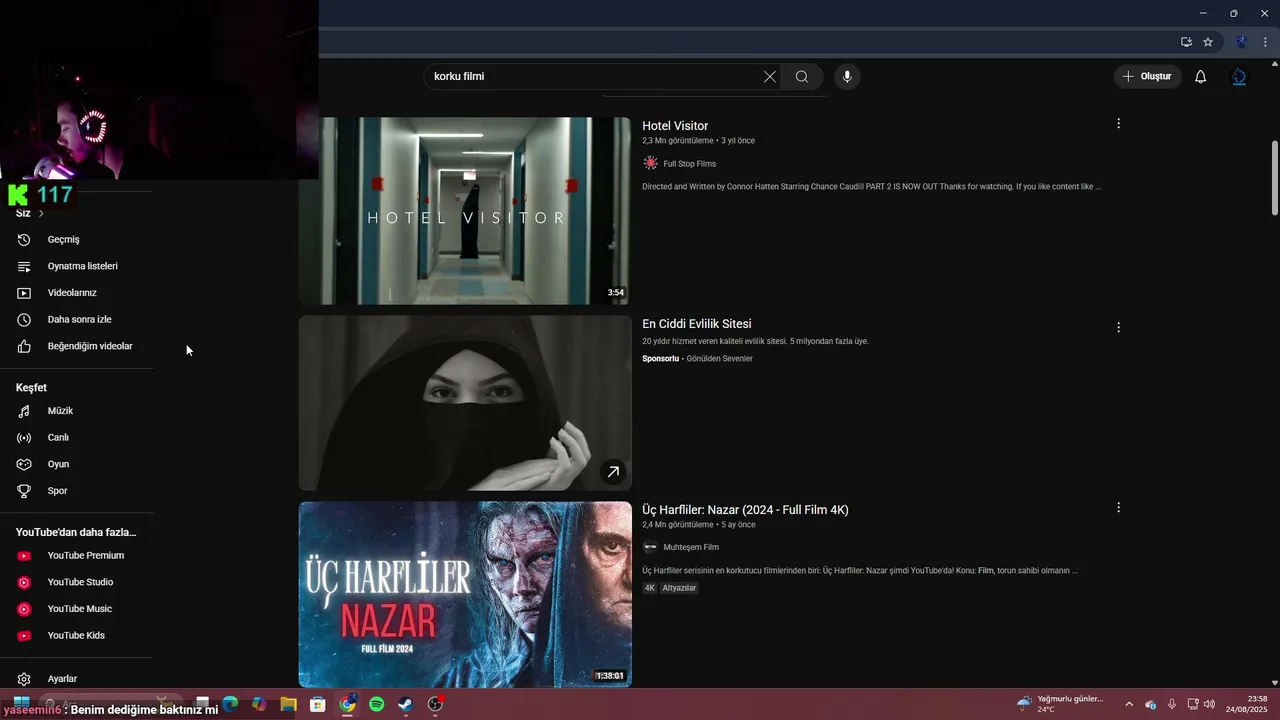Open the weather widget Yağmurlu günler

[1060, 704]
